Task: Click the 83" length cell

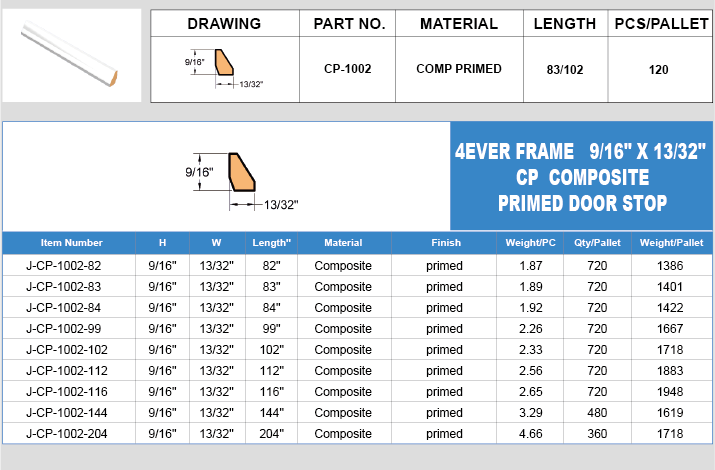Action: pyautogui.click(x=271, y=287)
